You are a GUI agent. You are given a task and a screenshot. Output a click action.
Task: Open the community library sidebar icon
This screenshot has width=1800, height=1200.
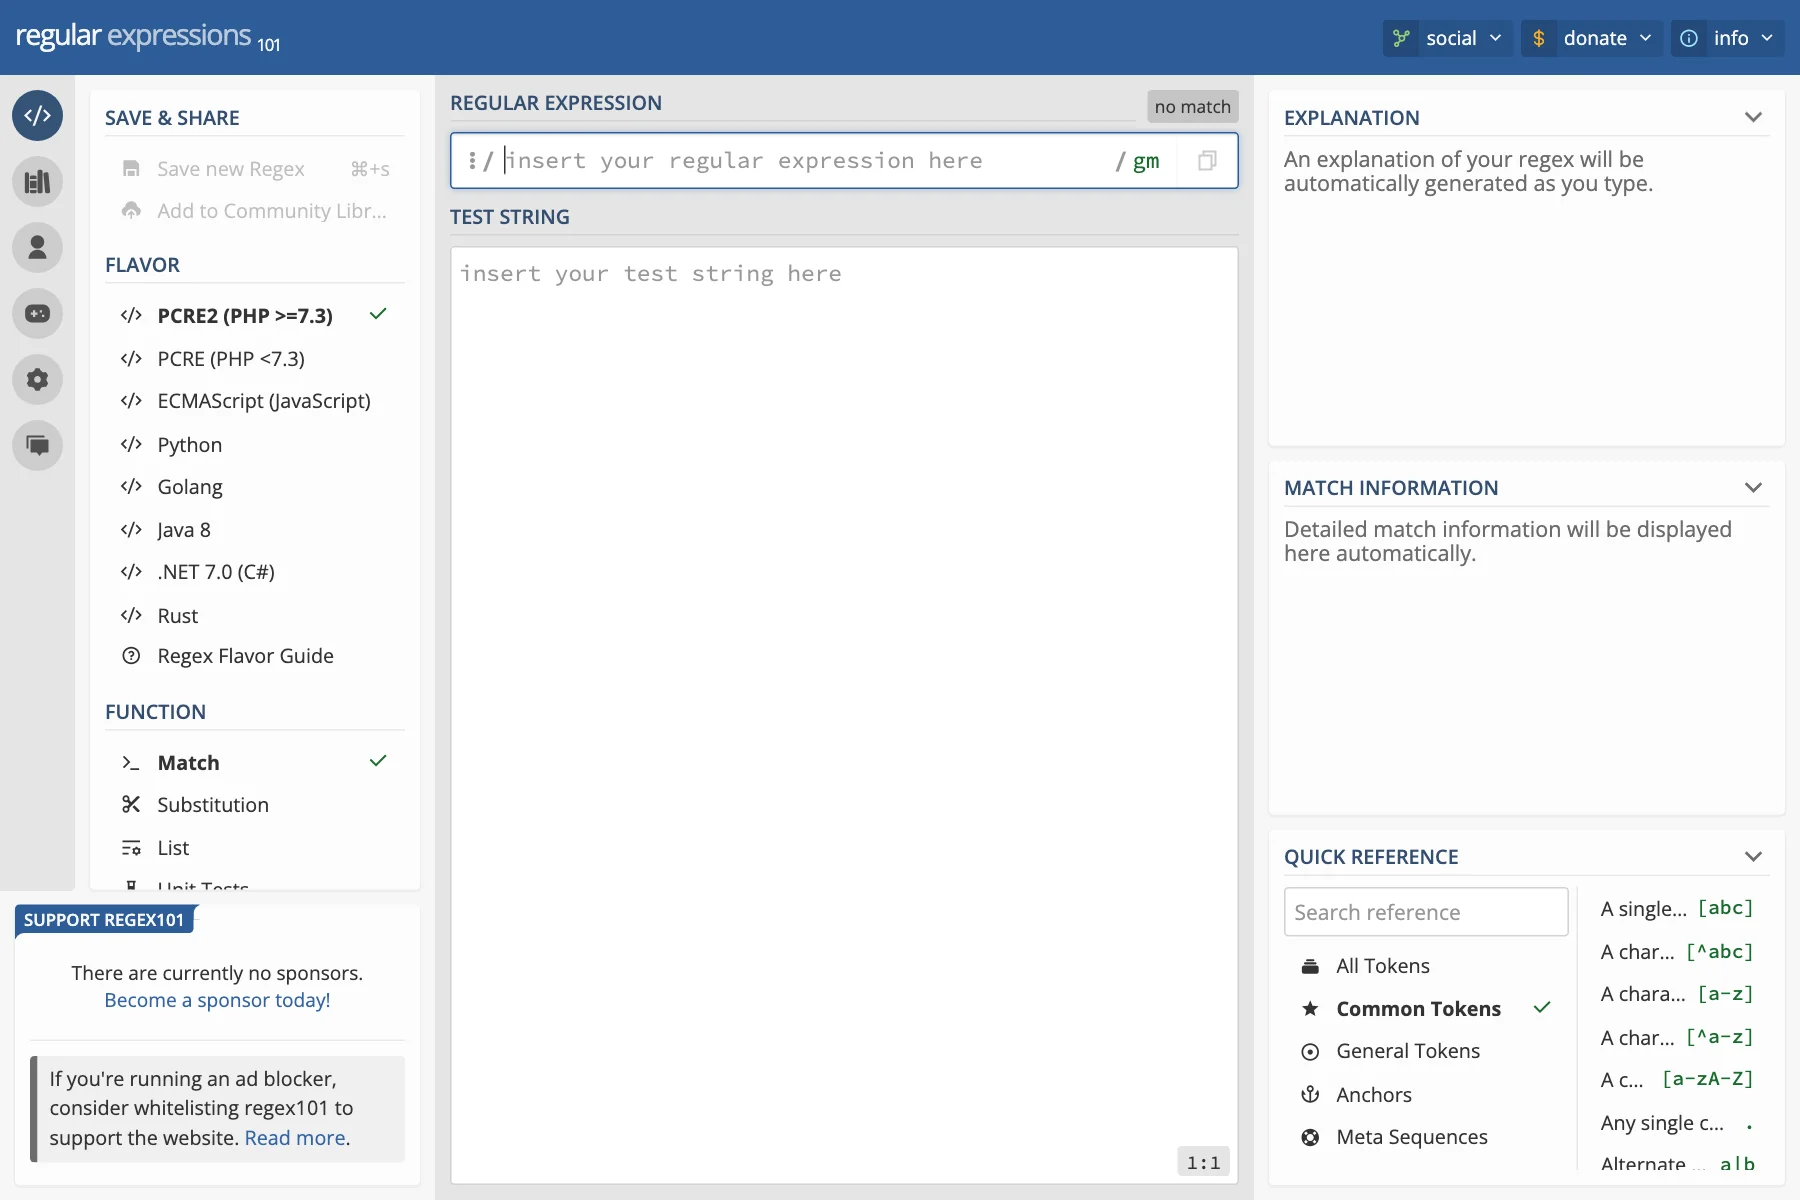[37, 182]
